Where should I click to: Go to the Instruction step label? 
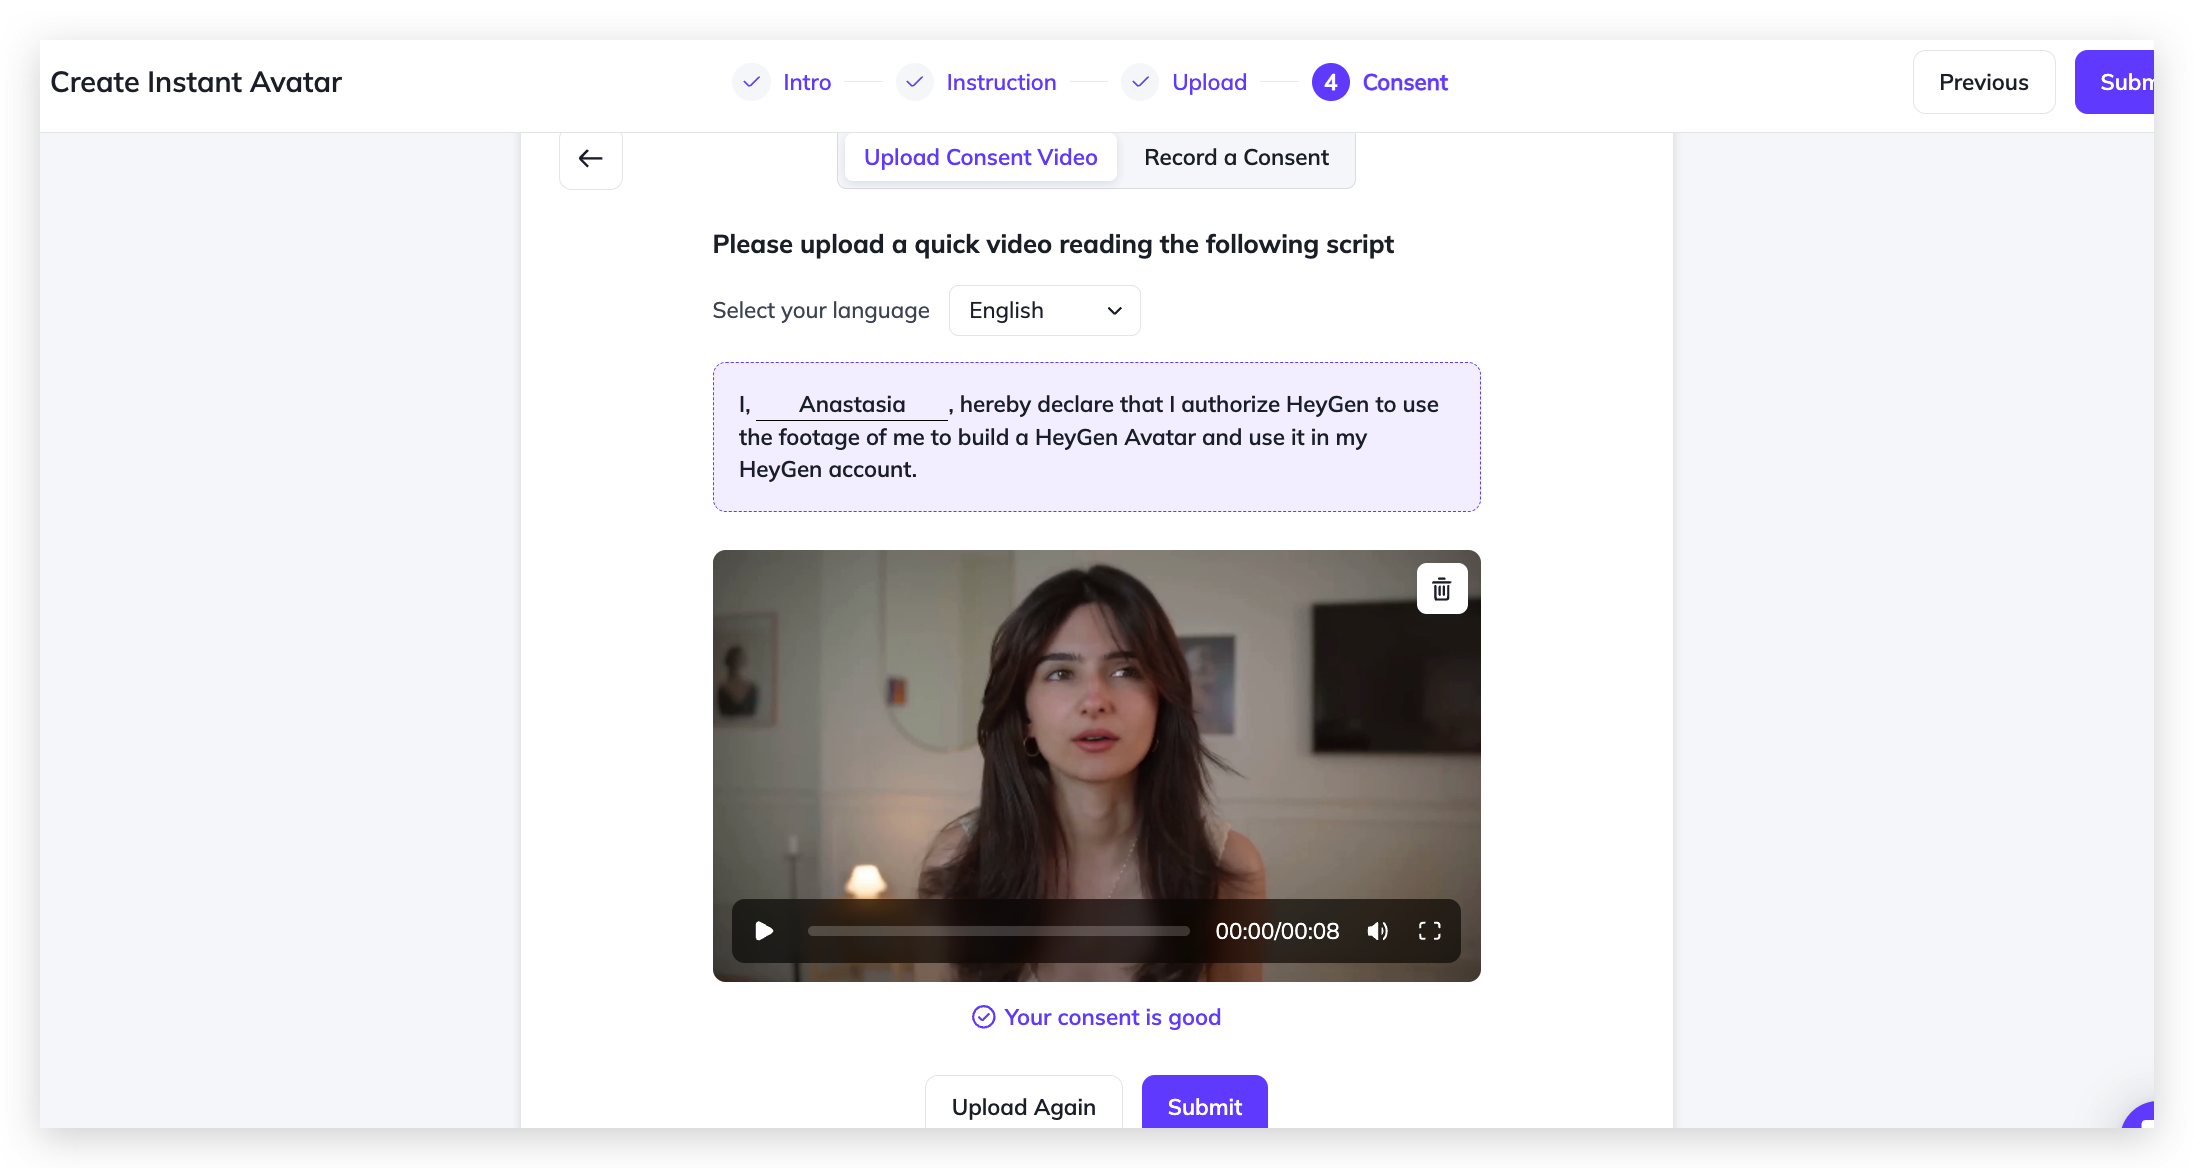tap(1001, 82)
